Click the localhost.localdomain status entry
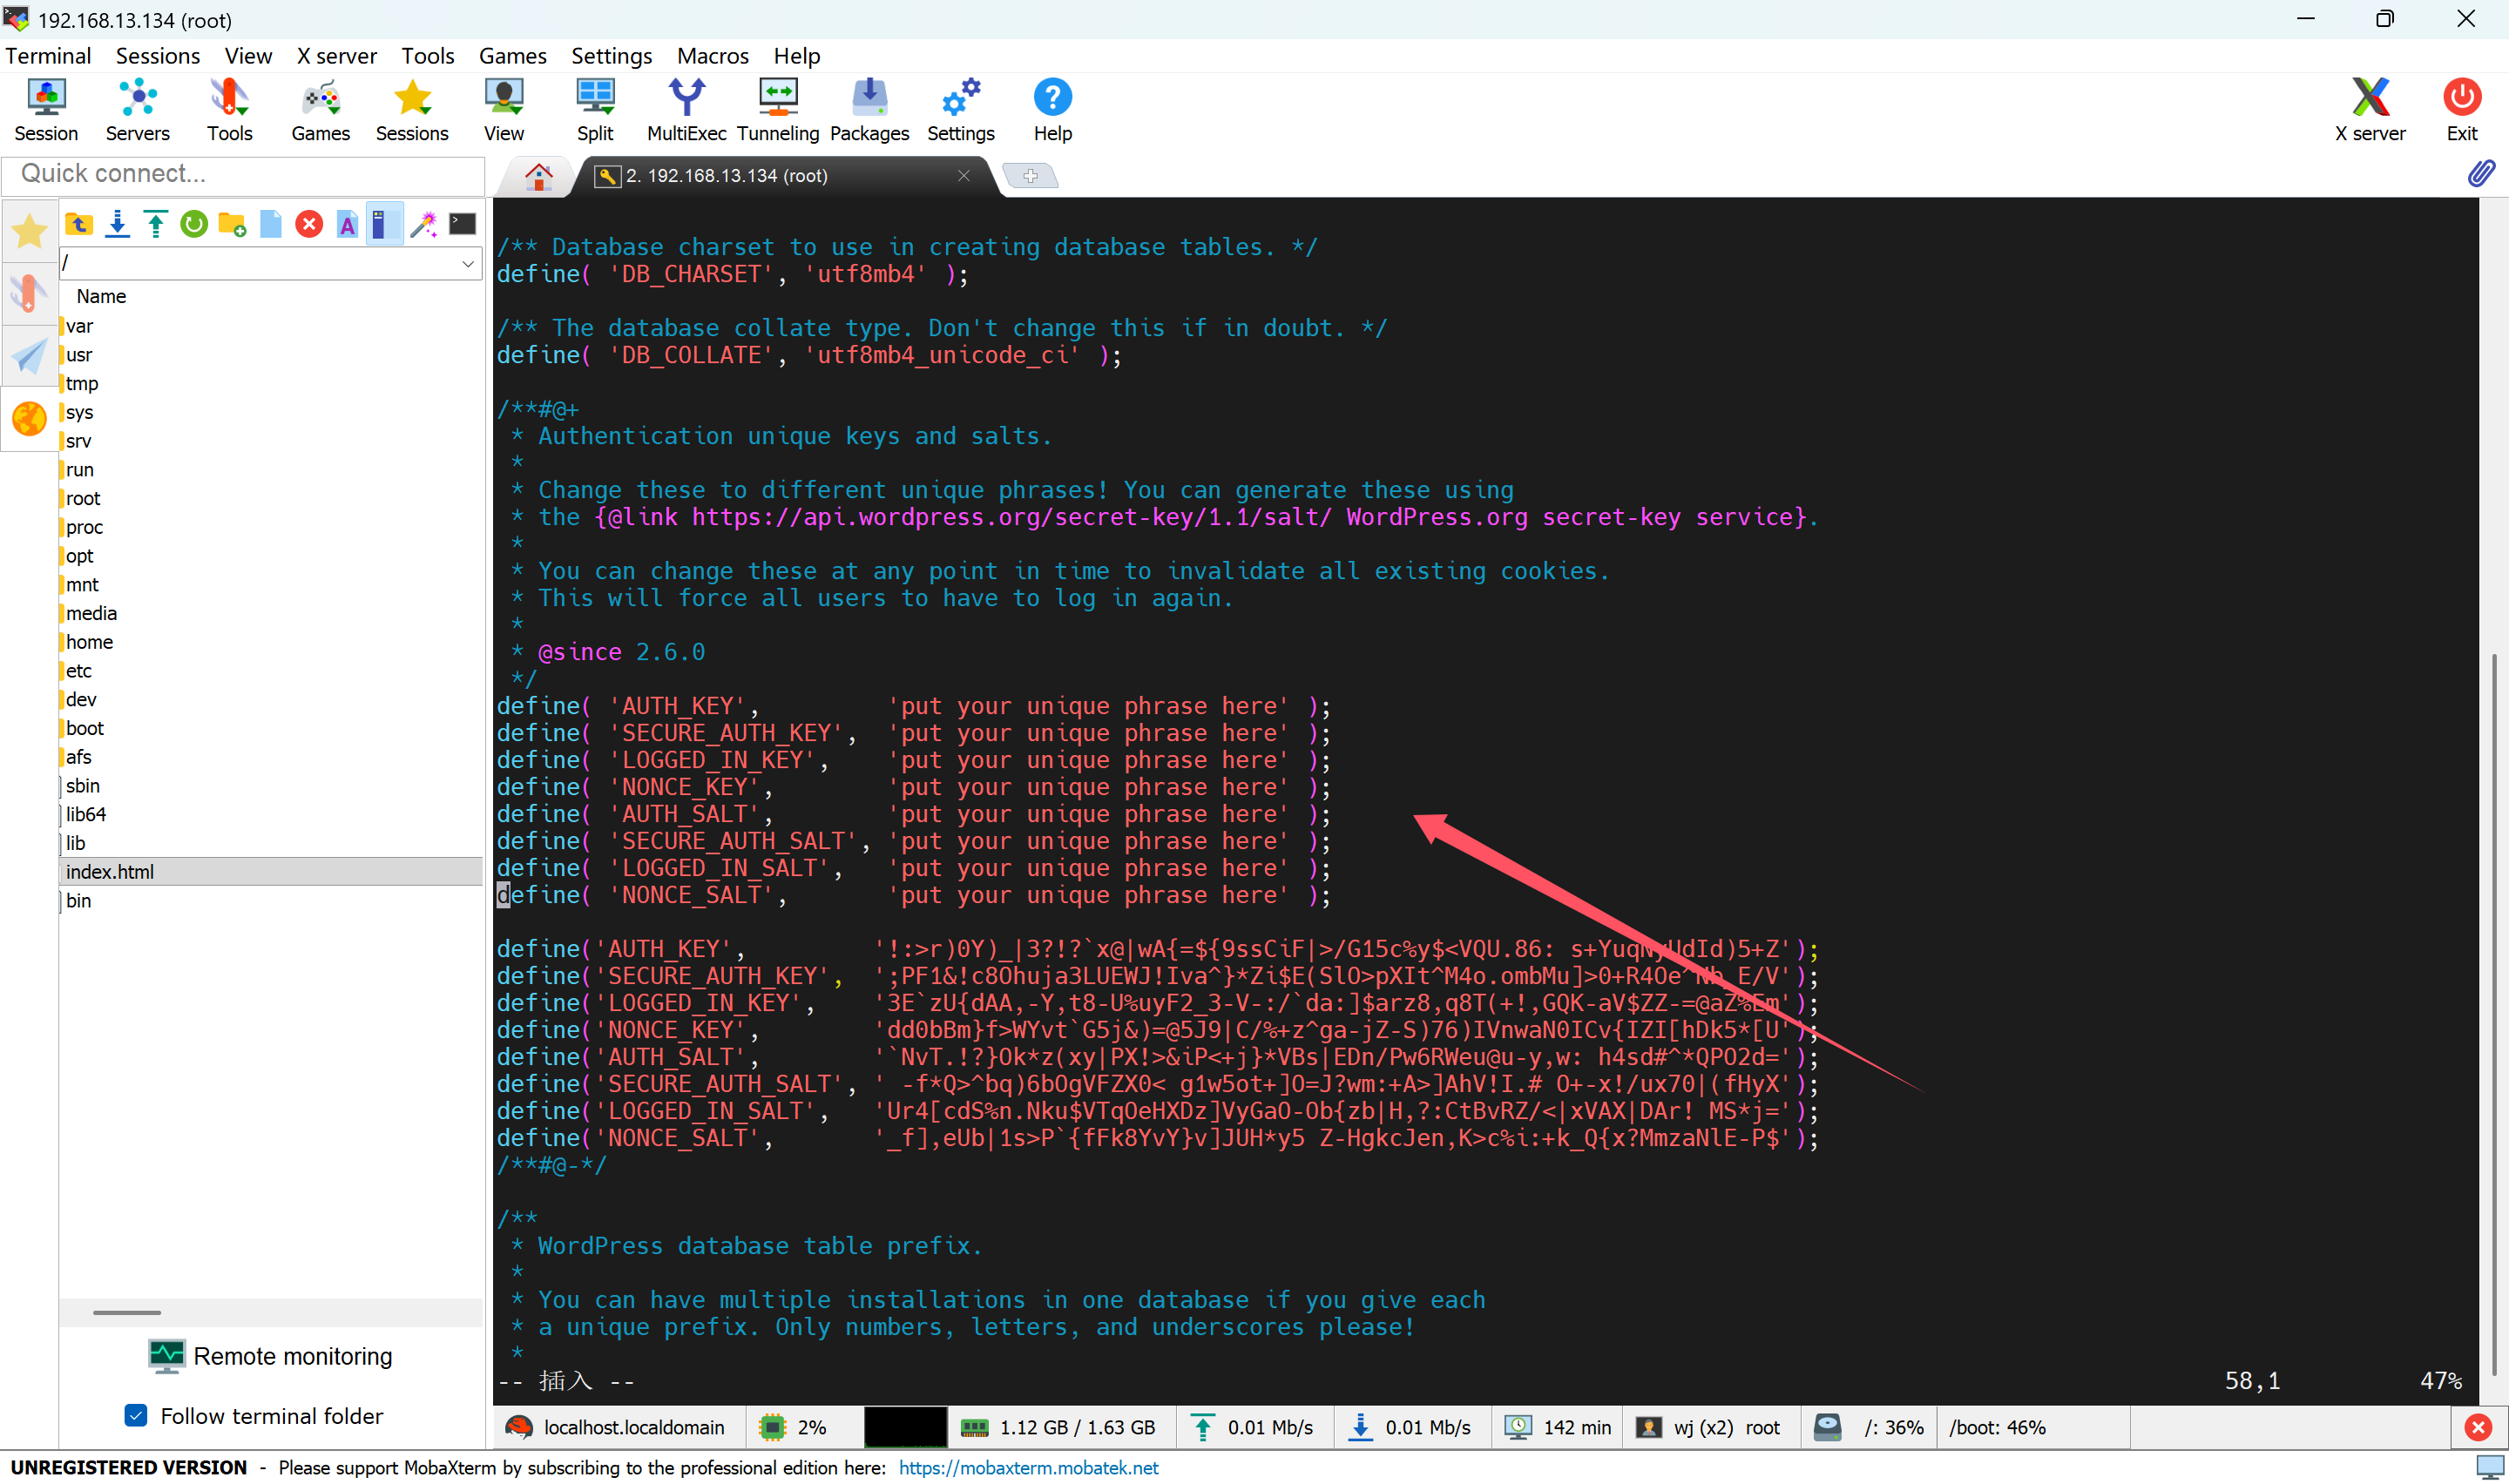 616,1427
